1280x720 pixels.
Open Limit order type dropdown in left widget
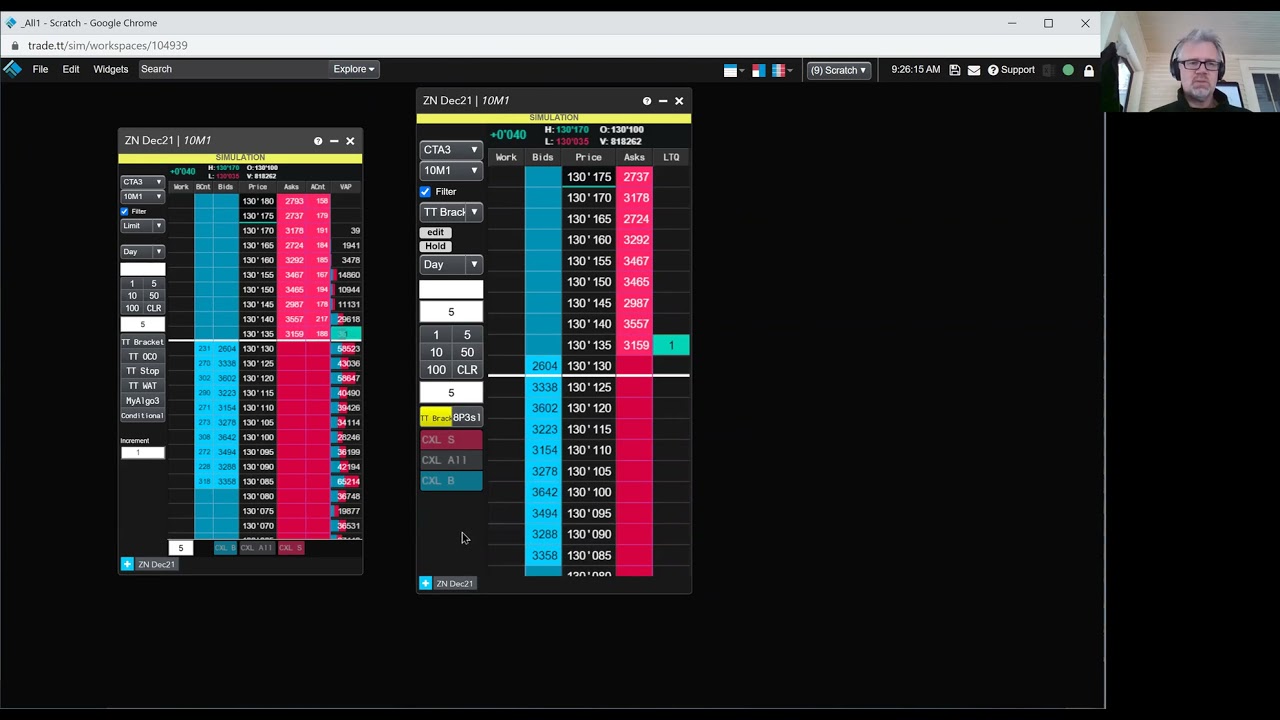click(142, 226)
